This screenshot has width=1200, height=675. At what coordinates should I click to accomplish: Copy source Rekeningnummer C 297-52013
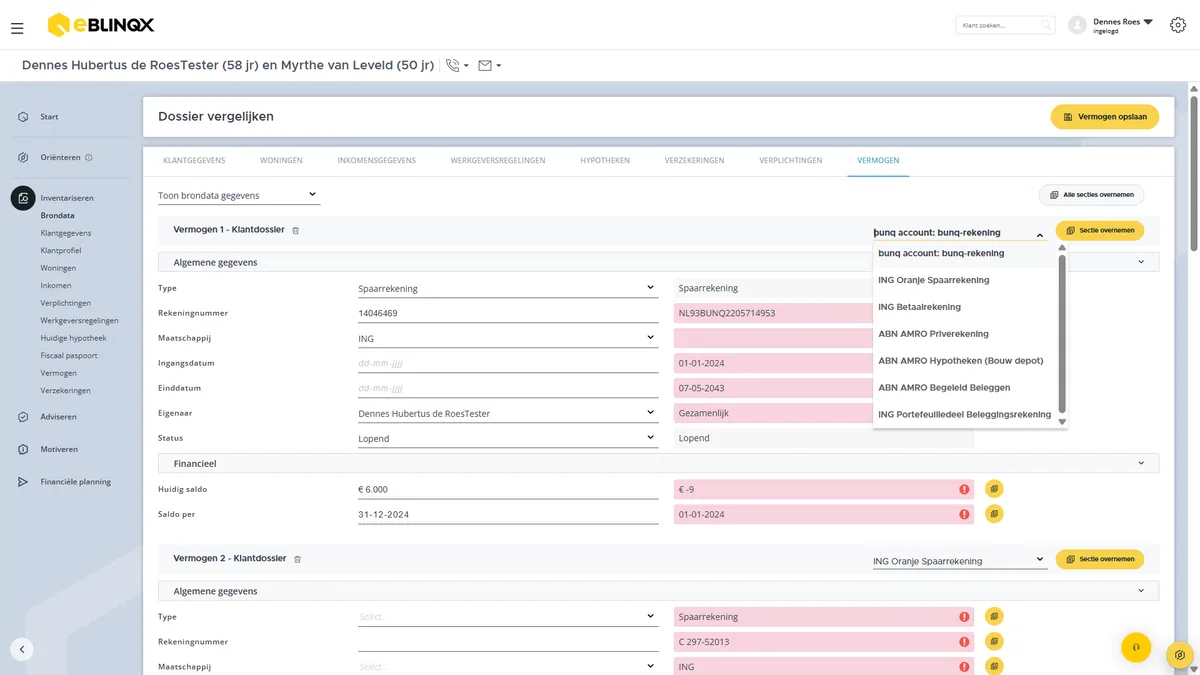pyautogui.click(x=994, y=641)
